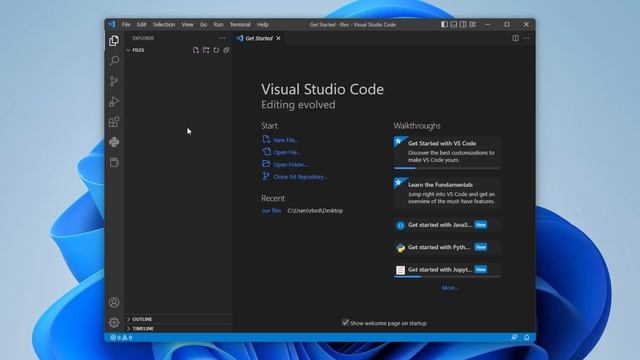Expand the OUTLINE section
Viewport: 640px width, 360px height.
(178, 319)
